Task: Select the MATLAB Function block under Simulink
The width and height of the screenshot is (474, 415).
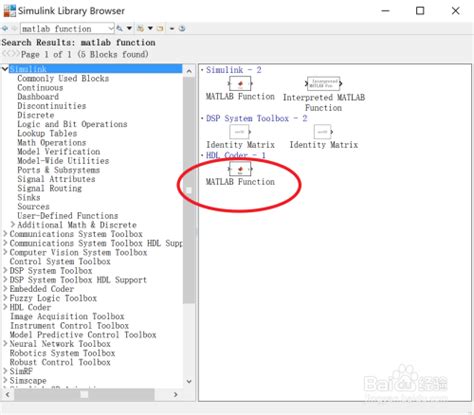Action: [240, 89]
